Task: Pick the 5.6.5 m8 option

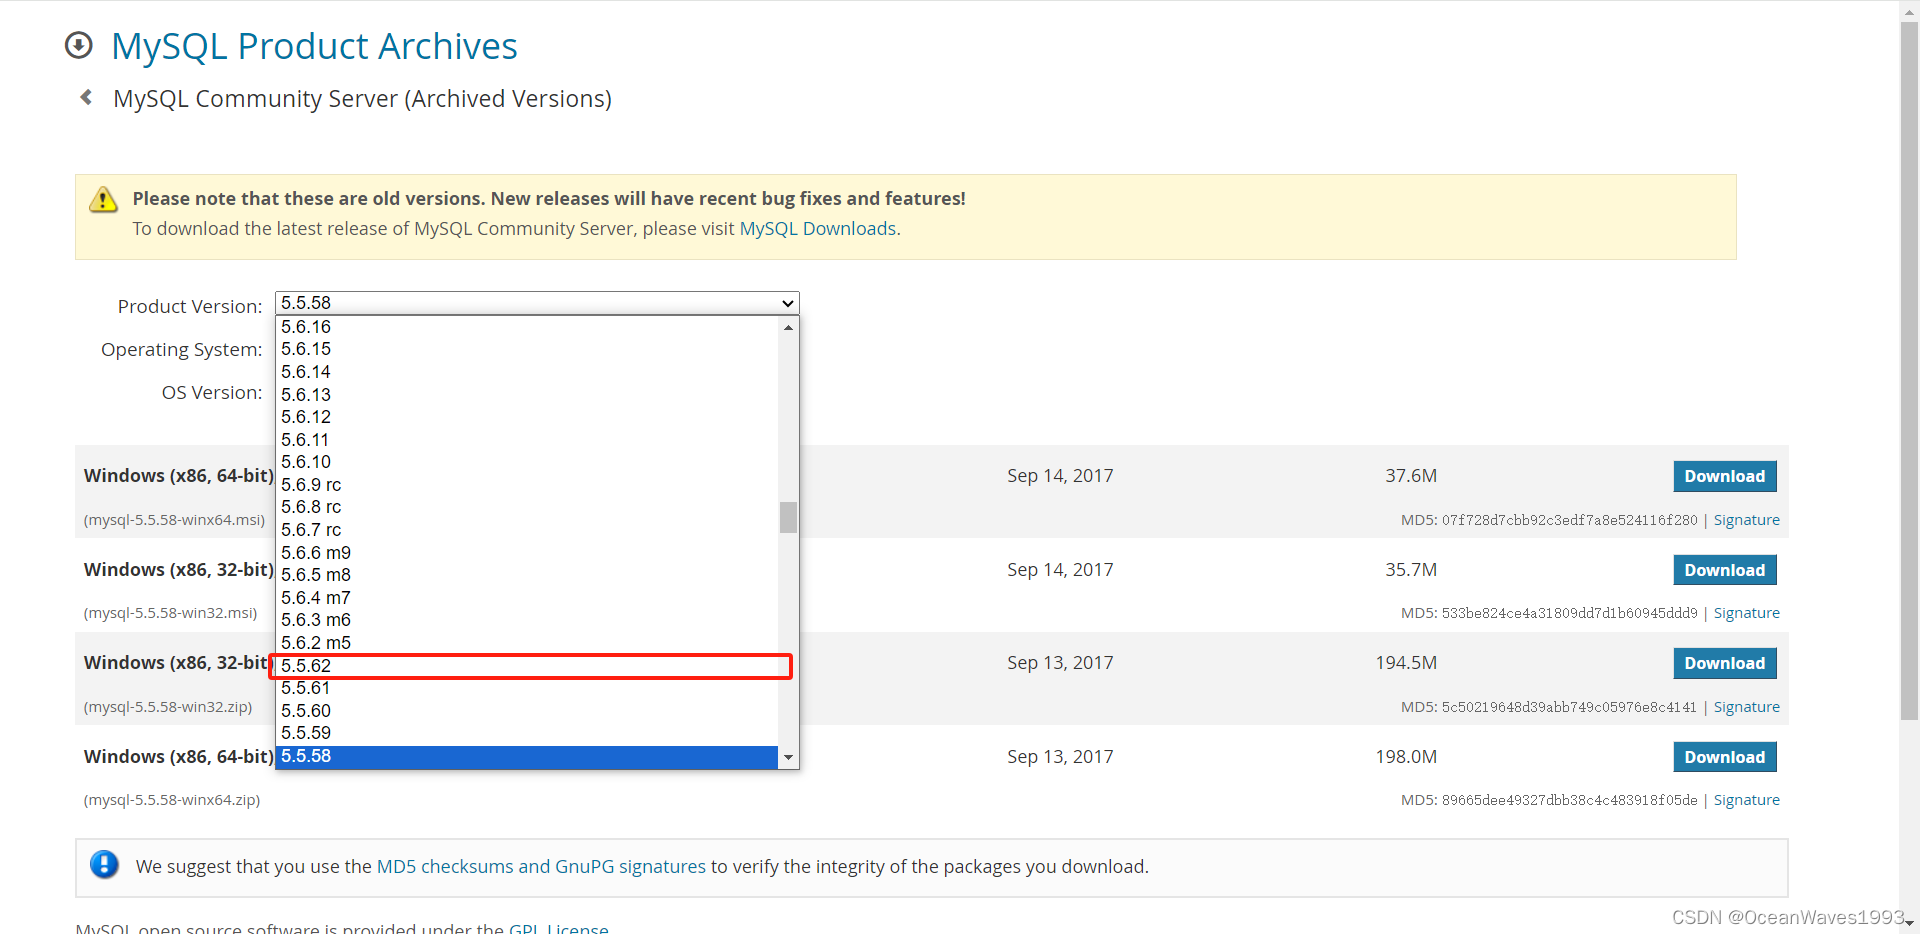Action: click(x=527, y=575)
